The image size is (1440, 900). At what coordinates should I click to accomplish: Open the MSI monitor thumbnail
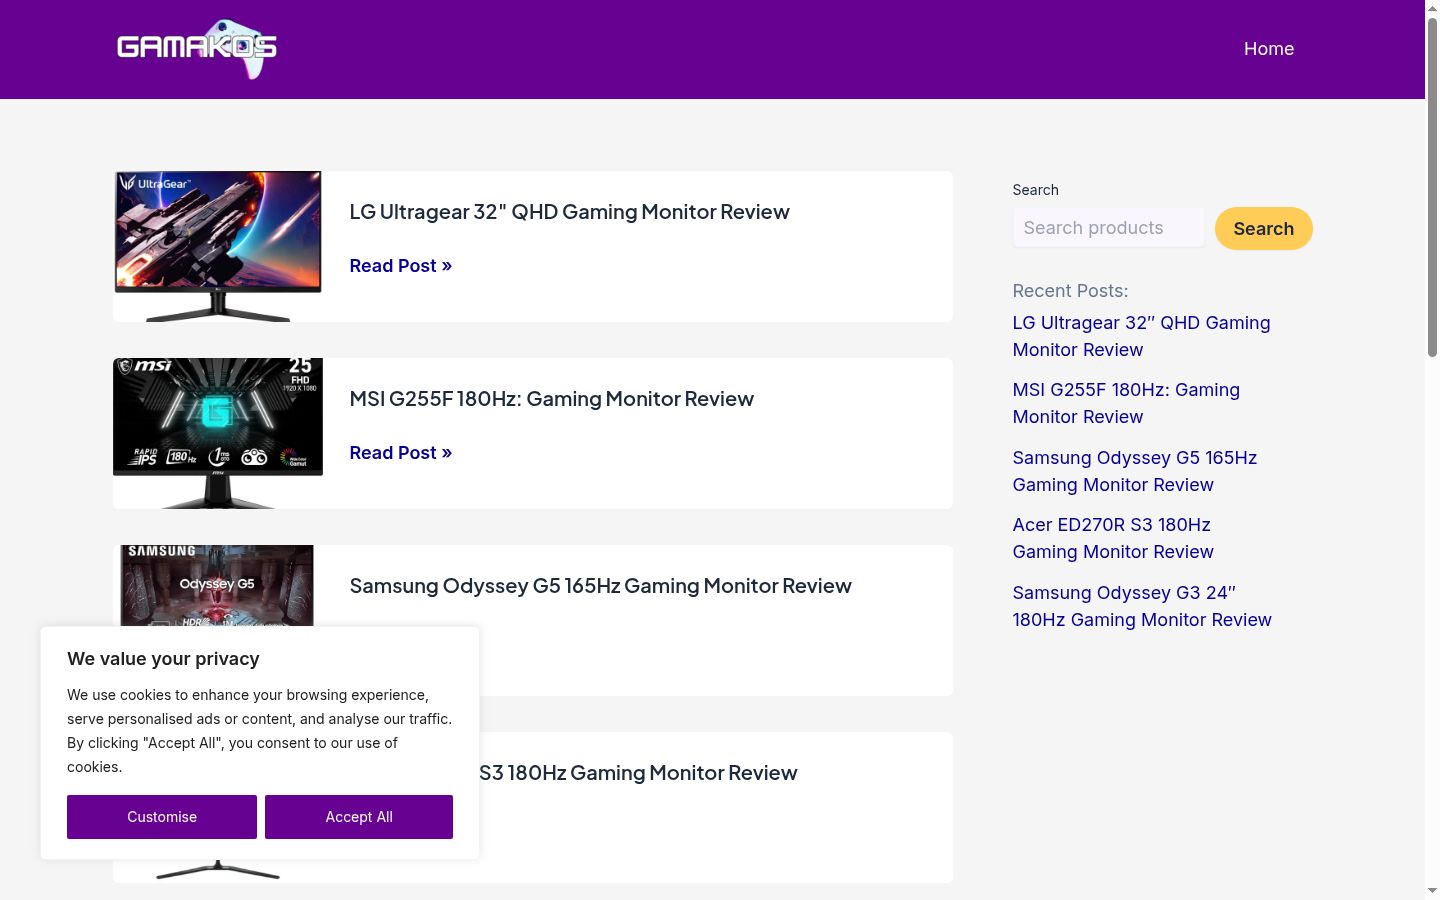click(x=218, y=433)
